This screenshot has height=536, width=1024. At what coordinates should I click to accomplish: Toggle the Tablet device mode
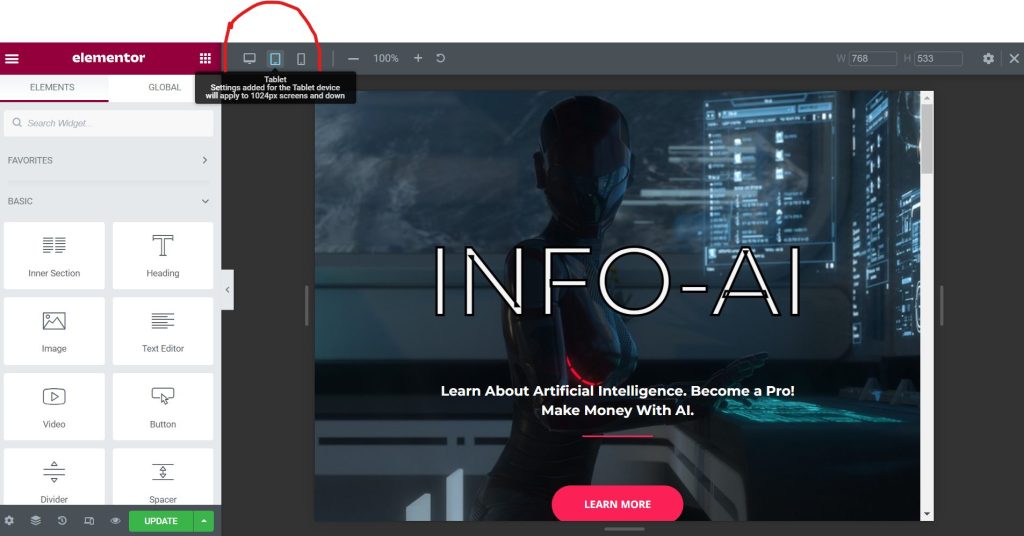pos(275,59)
